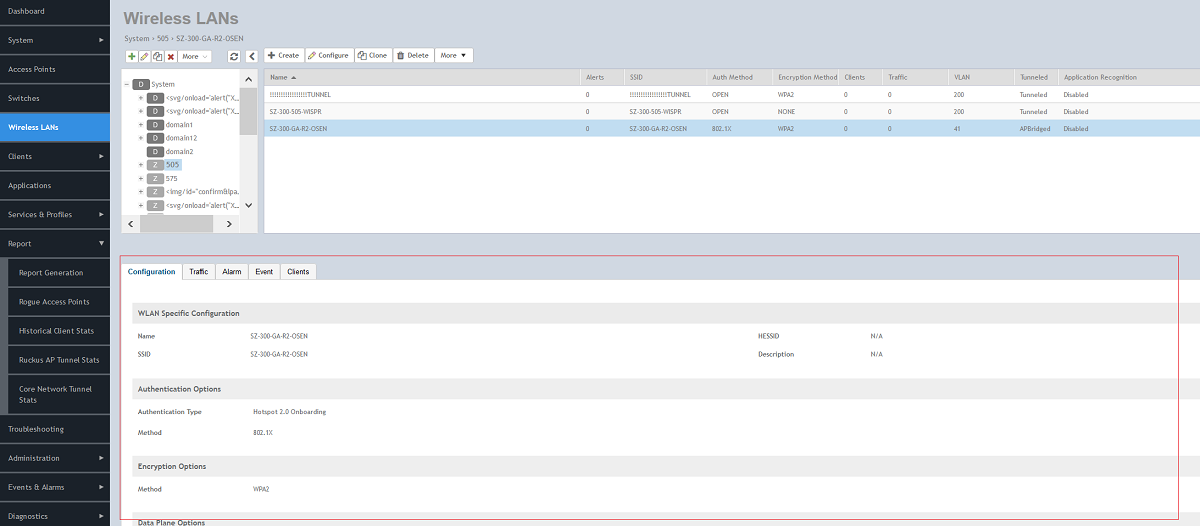The height and width of the screenshot is (526, 1200).
Task: Click the red X delete icon
Action: 171,56
